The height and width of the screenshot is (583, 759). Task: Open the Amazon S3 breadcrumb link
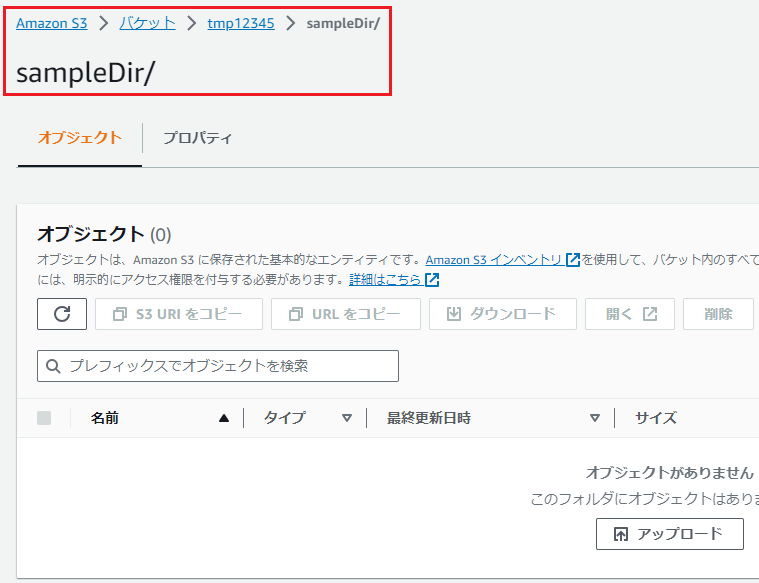click(51, 23)
